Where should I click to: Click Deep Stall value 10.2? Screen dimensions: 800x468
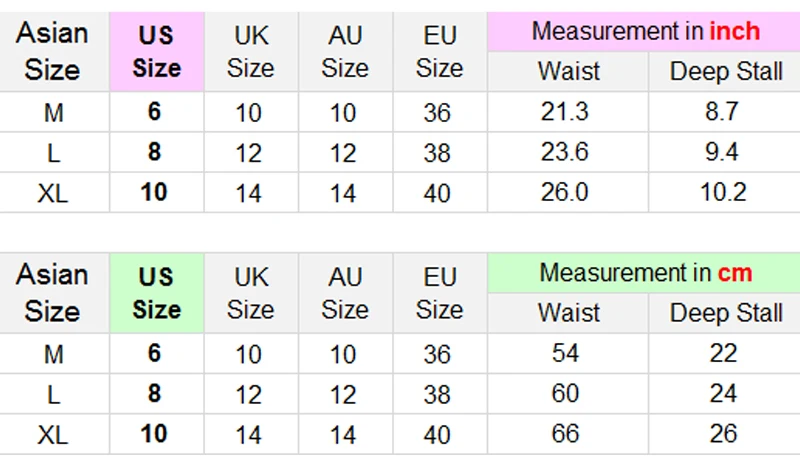[x=722, y=192]
